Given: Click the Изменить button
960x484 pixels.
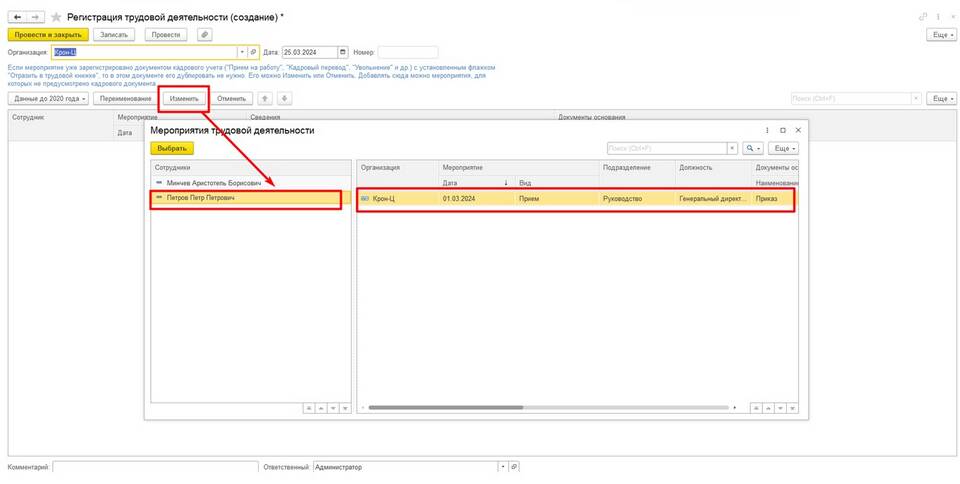Looking at the screenshot, I should pyautogui.click(x=184, y=98).
